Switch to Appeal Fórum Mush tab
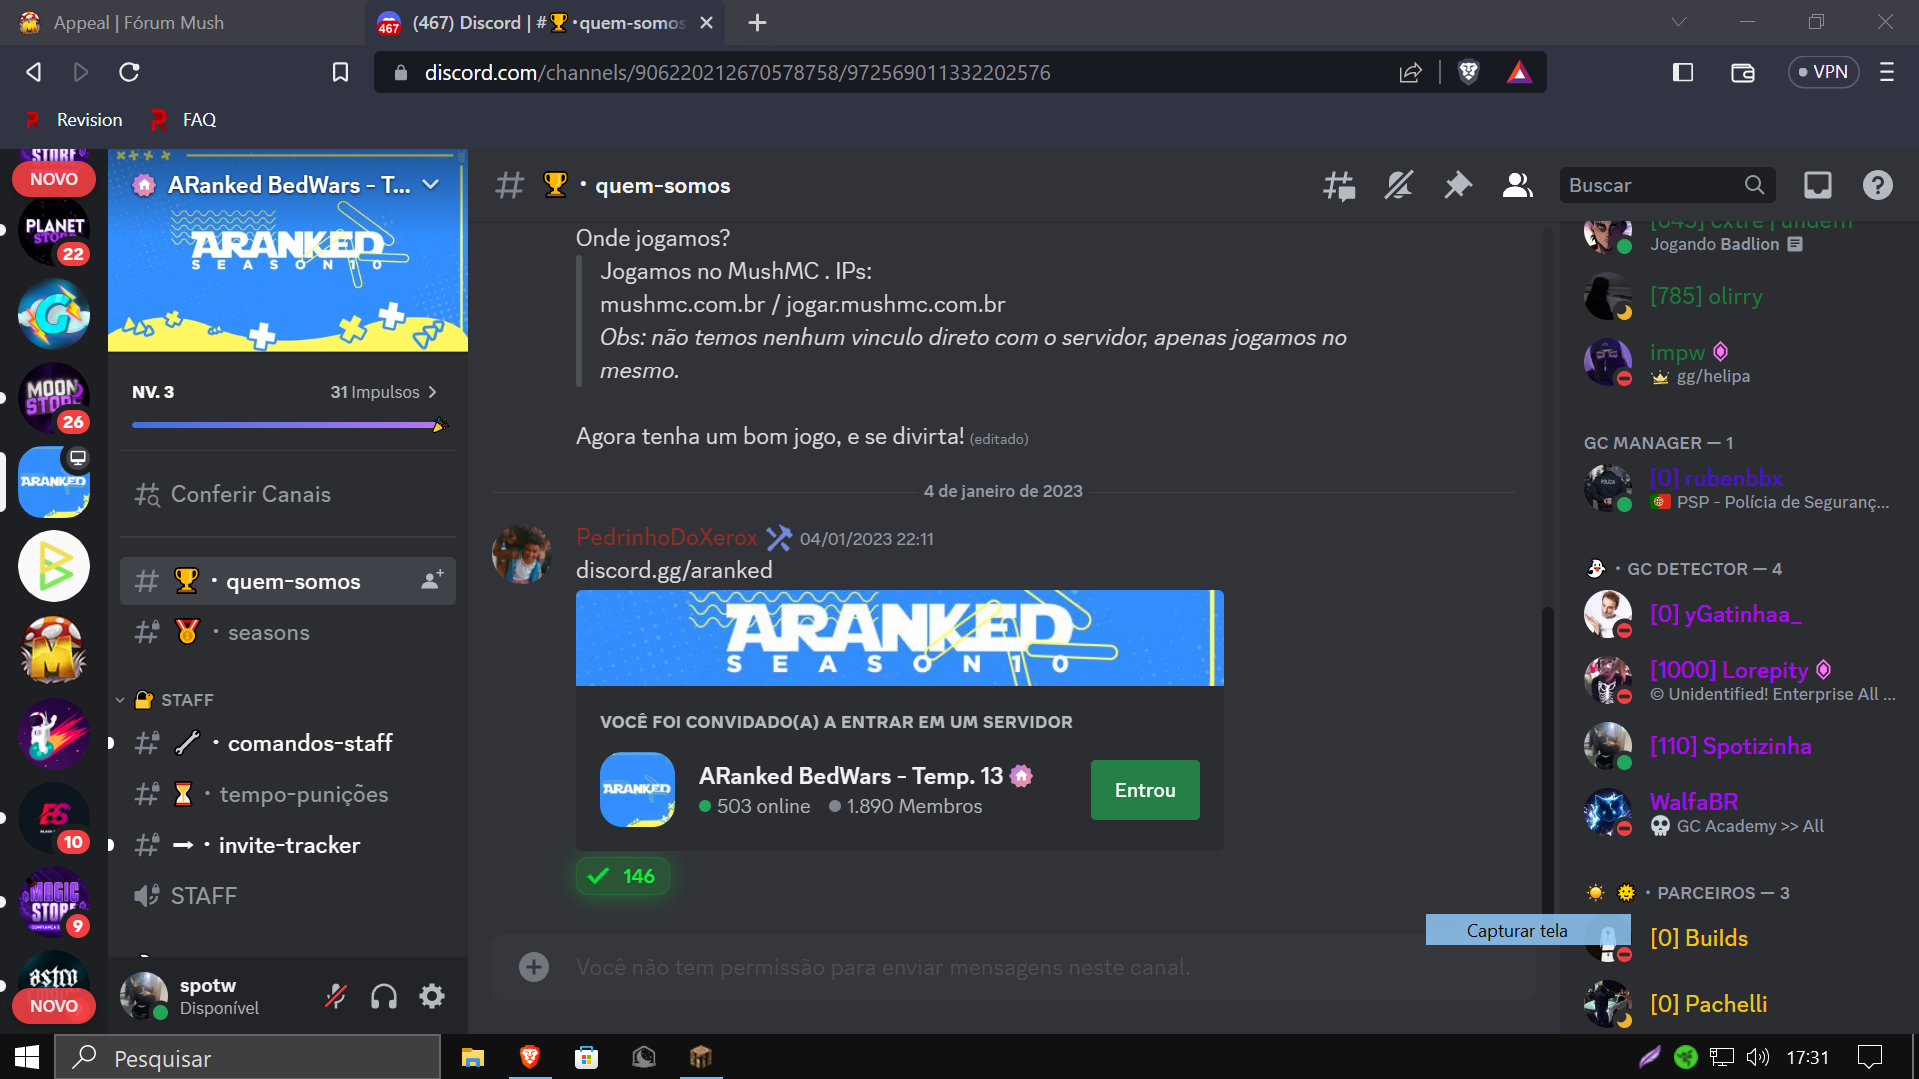Screen dimensions: 1919x1079 coord(183,22)
